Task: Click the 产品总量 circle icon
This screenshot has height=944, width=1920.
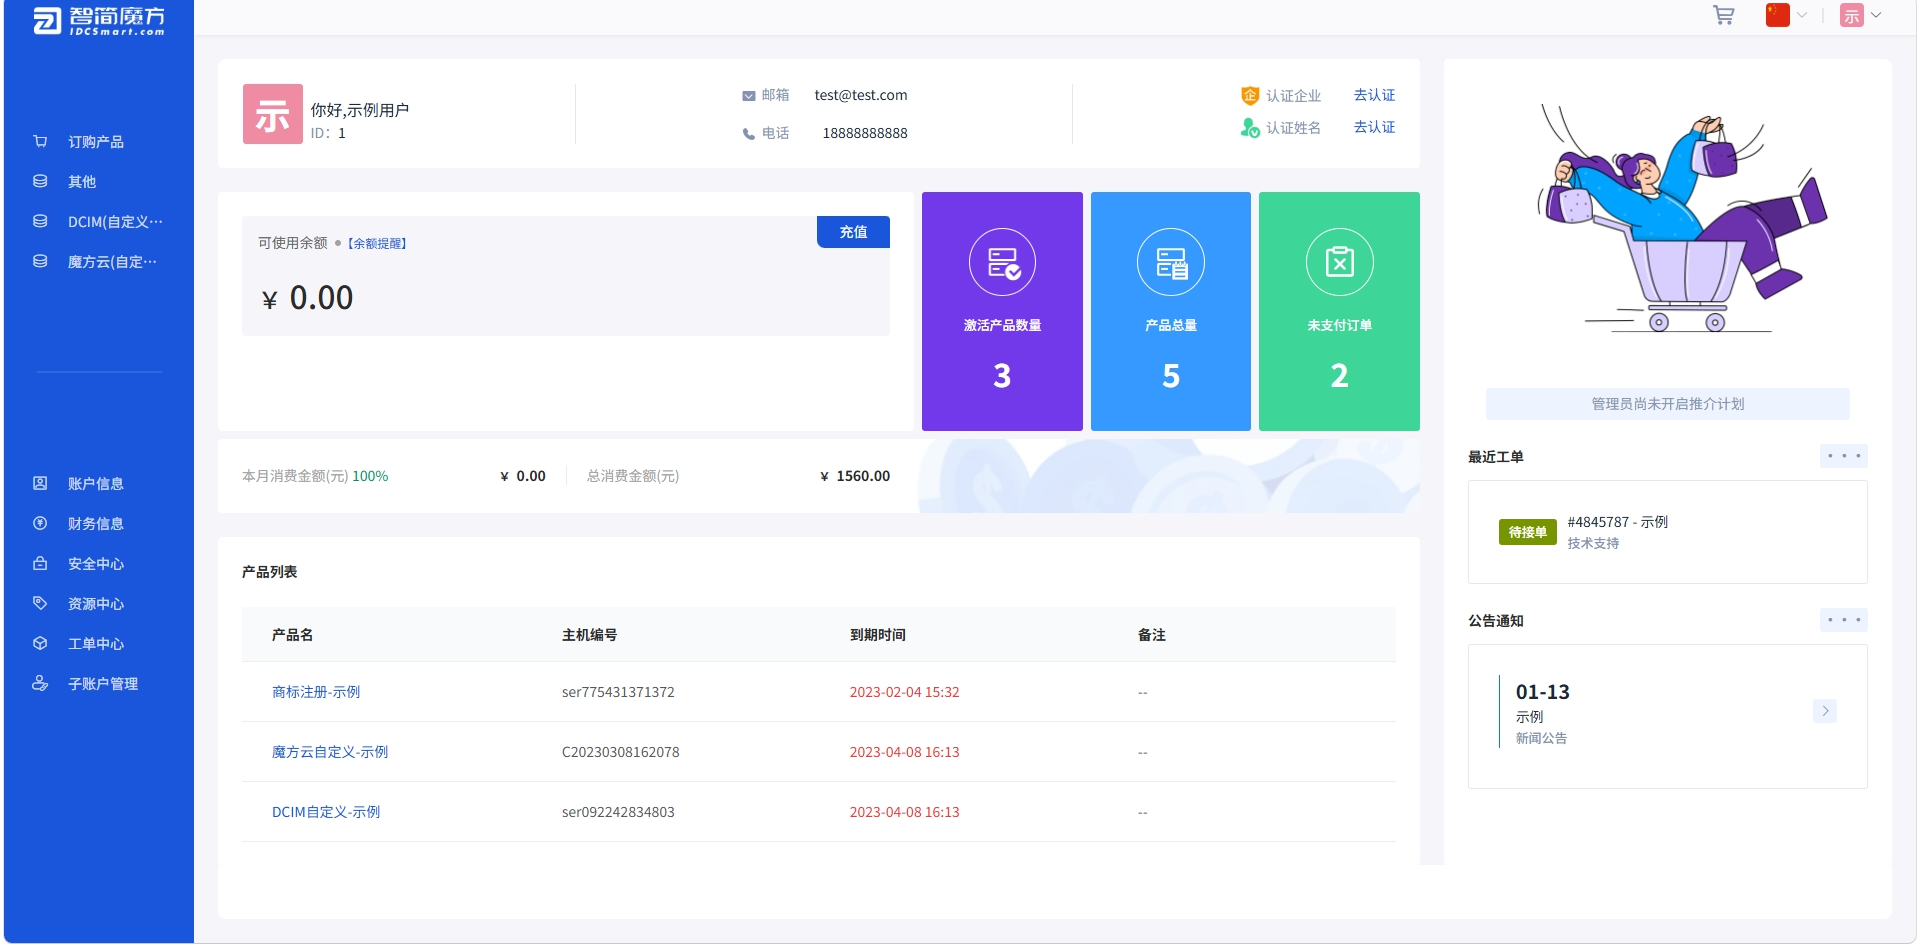Action: pyautogui.click(x=1171, y=262)
